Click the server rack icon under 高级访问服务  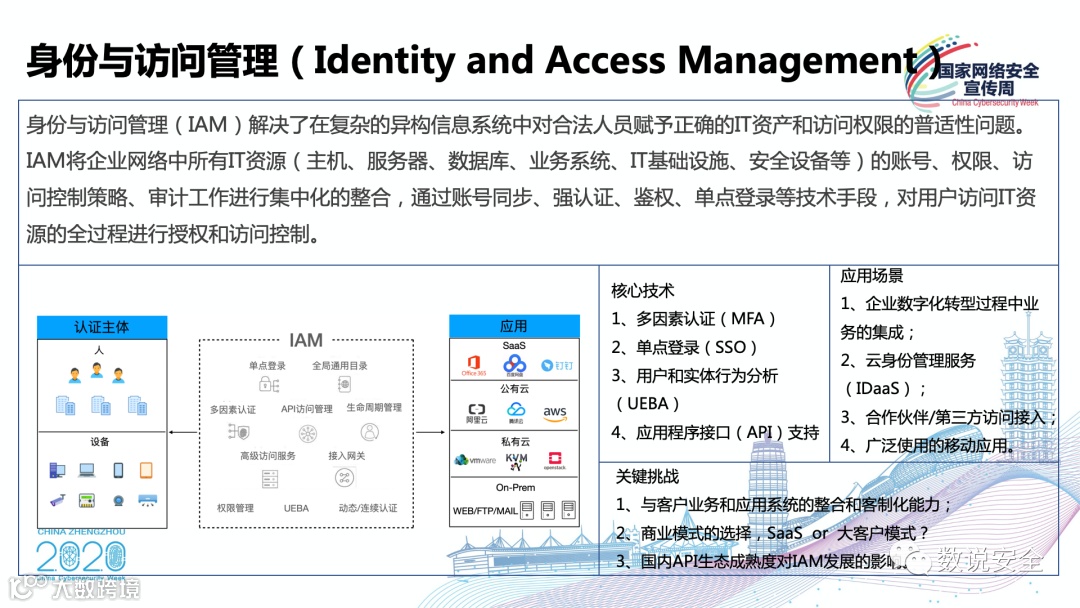(x=269, y=479)
